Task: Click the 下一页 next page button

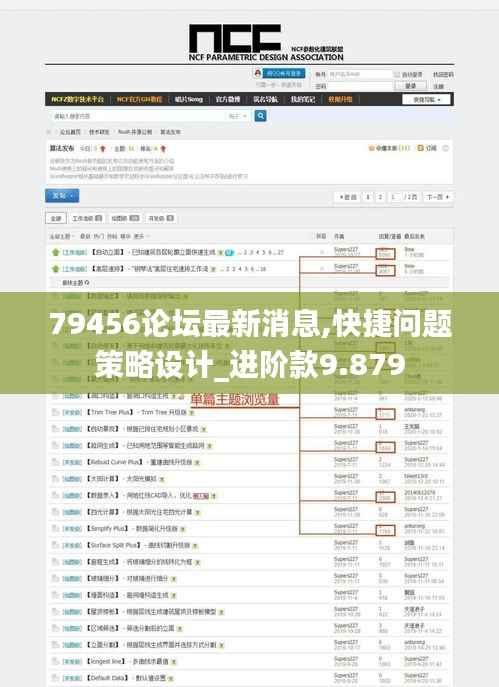Action: coord(438,197)
